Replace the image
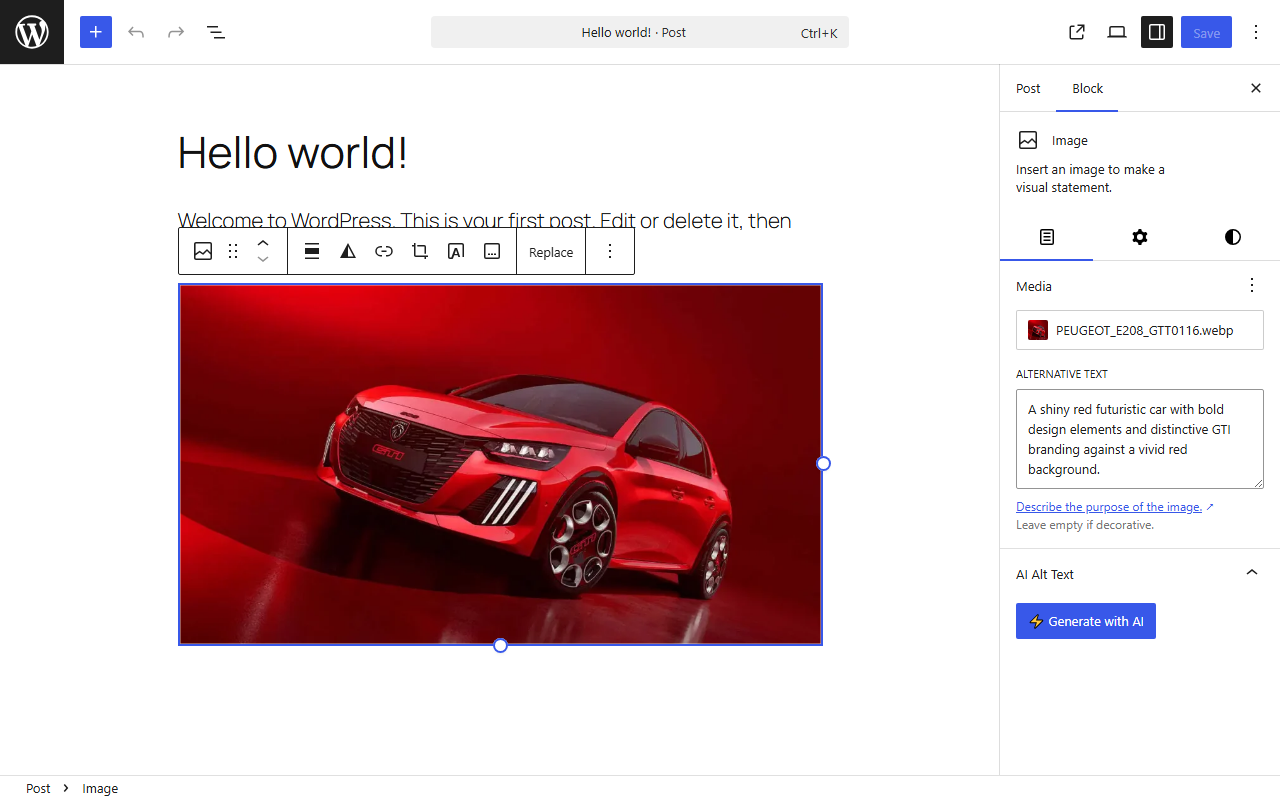This screenshot has width=1280, height=800. point(551,252)
